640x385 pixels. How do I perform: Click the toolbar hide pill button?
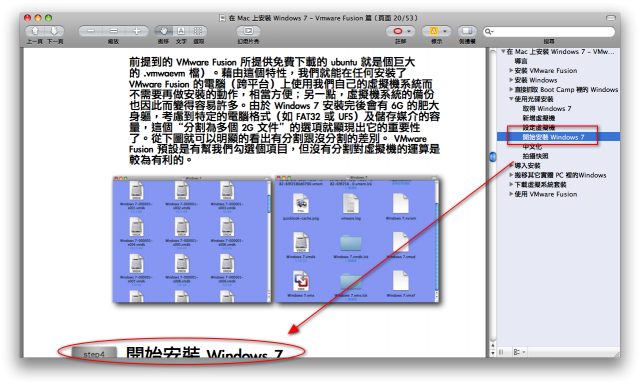click(x=611, y=18)
